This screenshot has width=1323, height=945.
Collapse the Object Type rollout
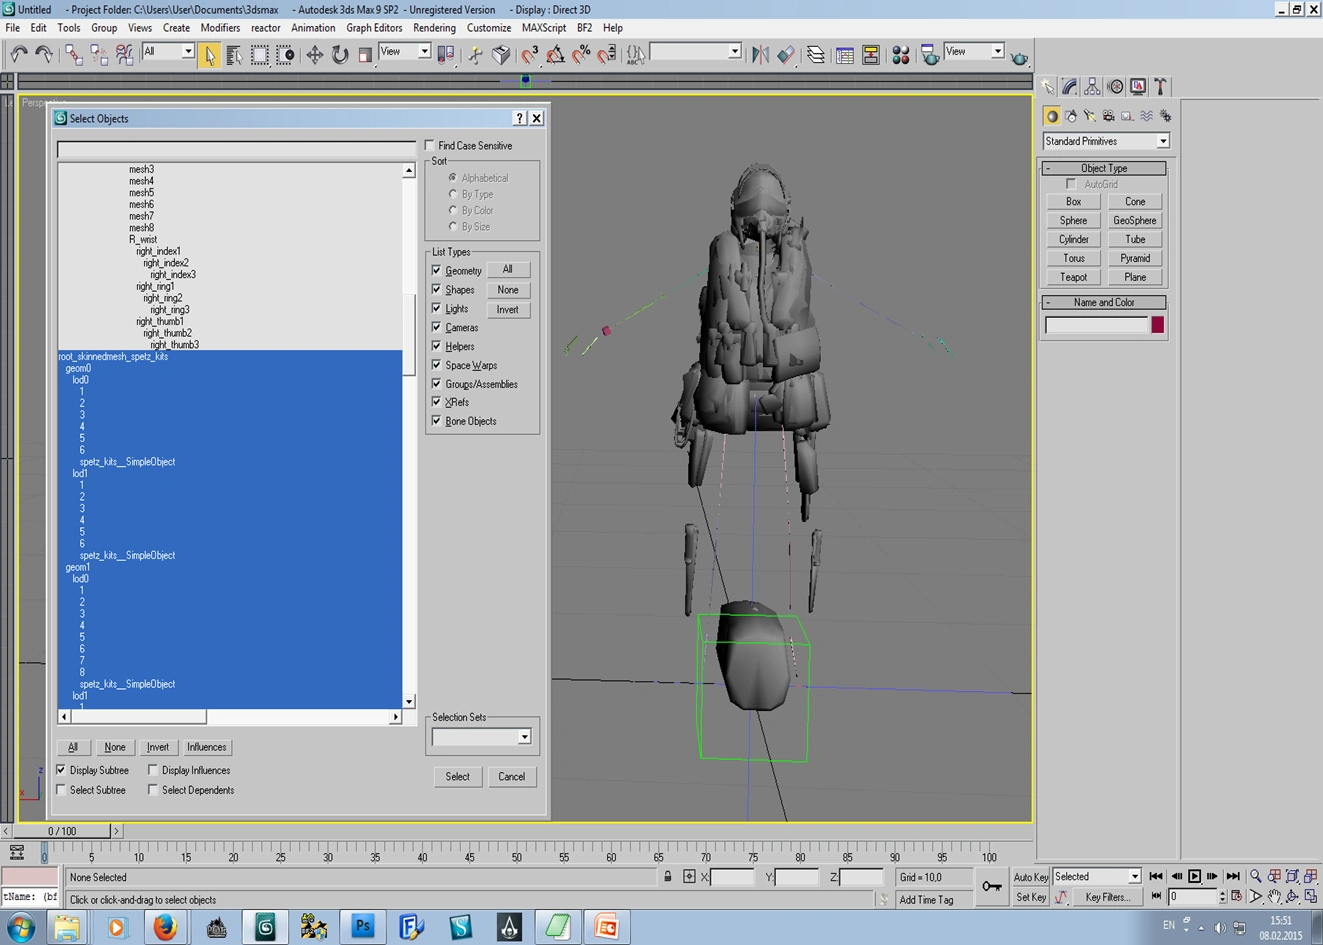tap(1103, 168)
